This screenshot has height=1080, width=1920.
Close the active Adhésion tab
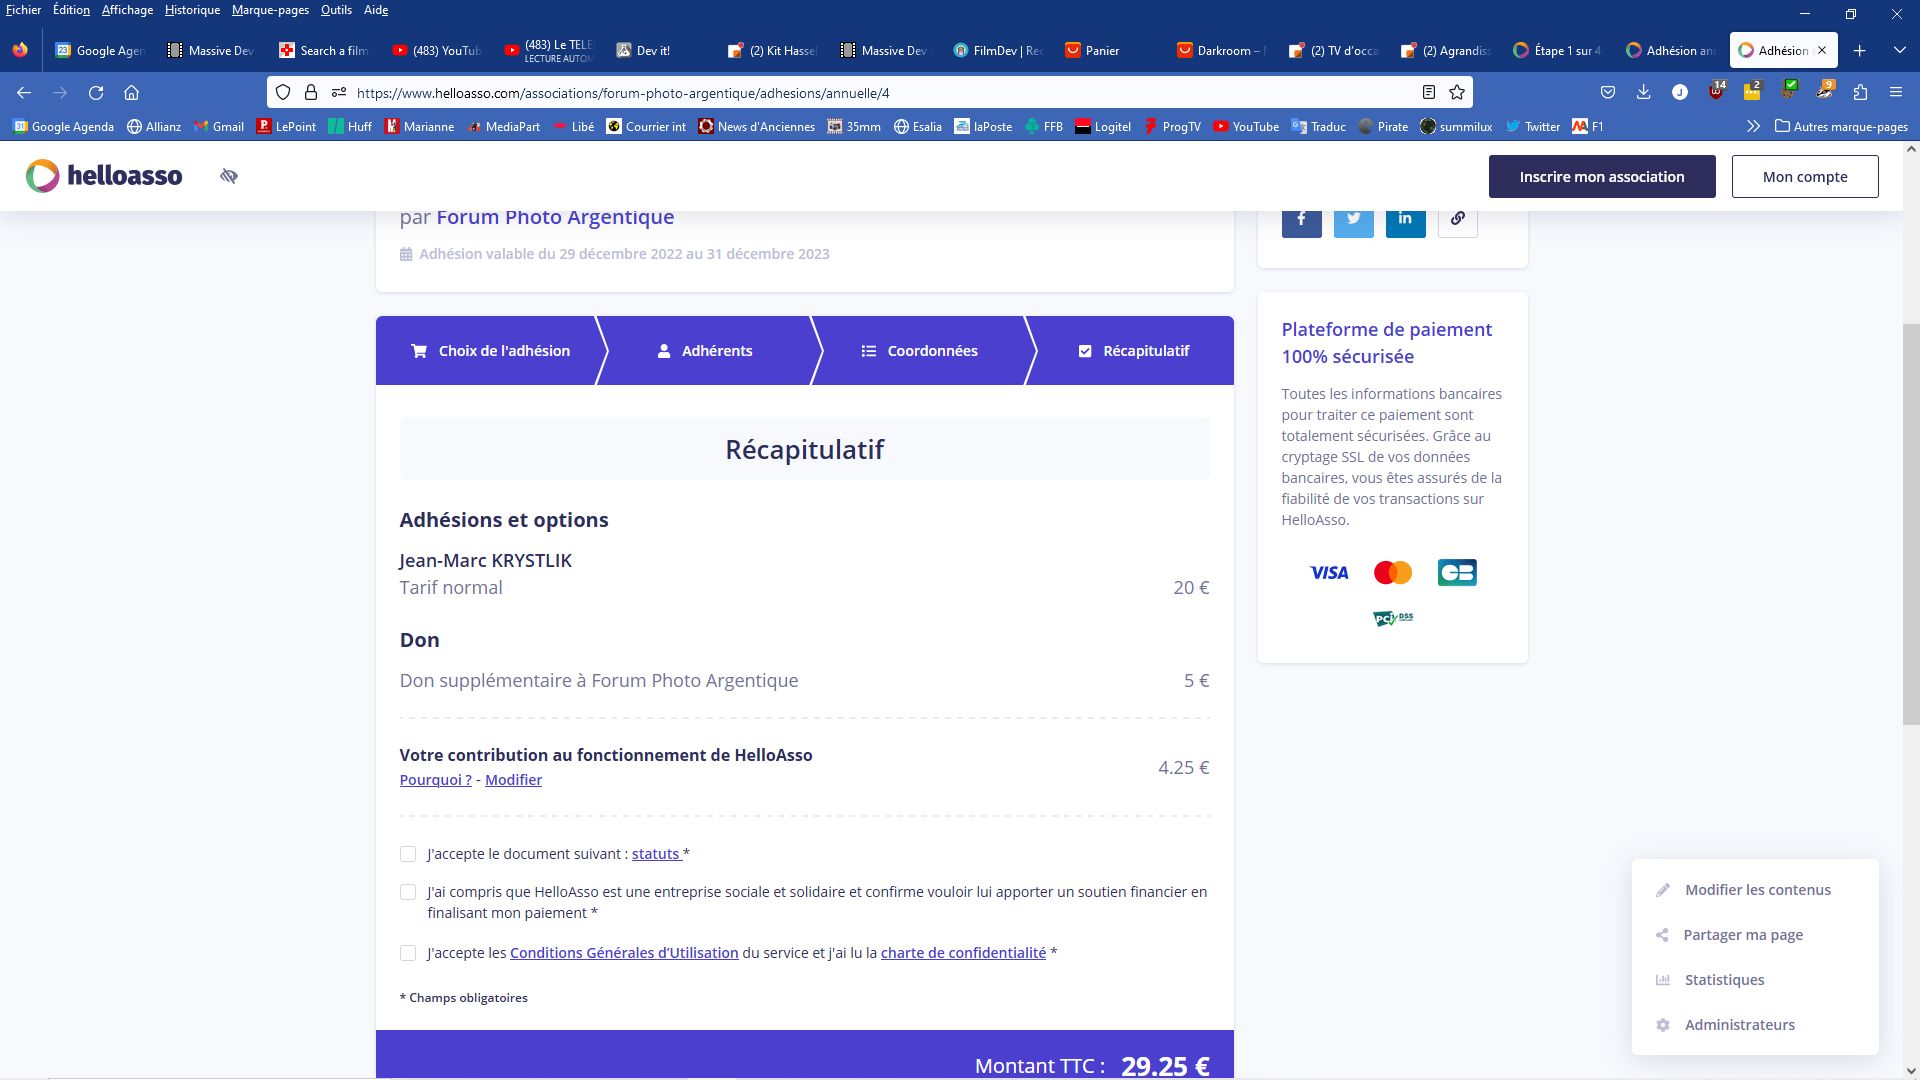tap(1821, 50)
